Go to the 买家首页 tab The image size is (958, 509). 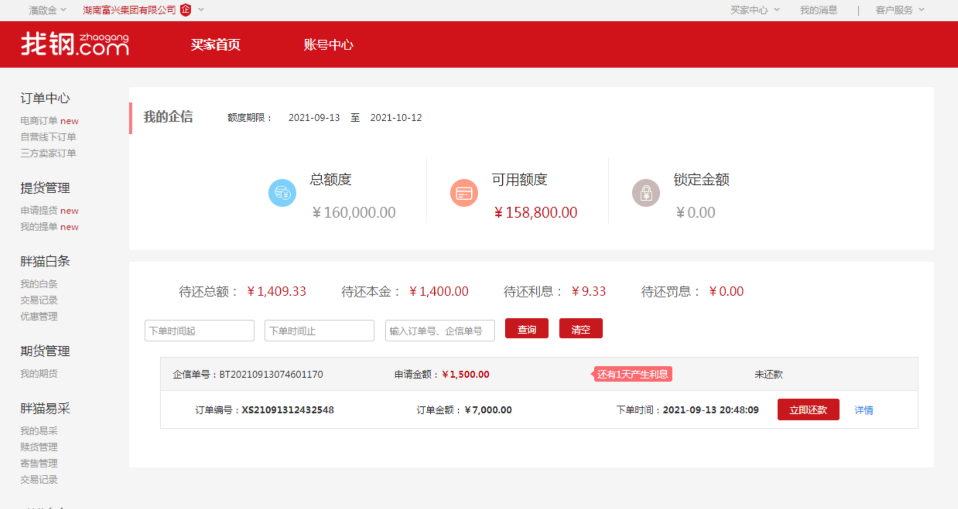215,45
